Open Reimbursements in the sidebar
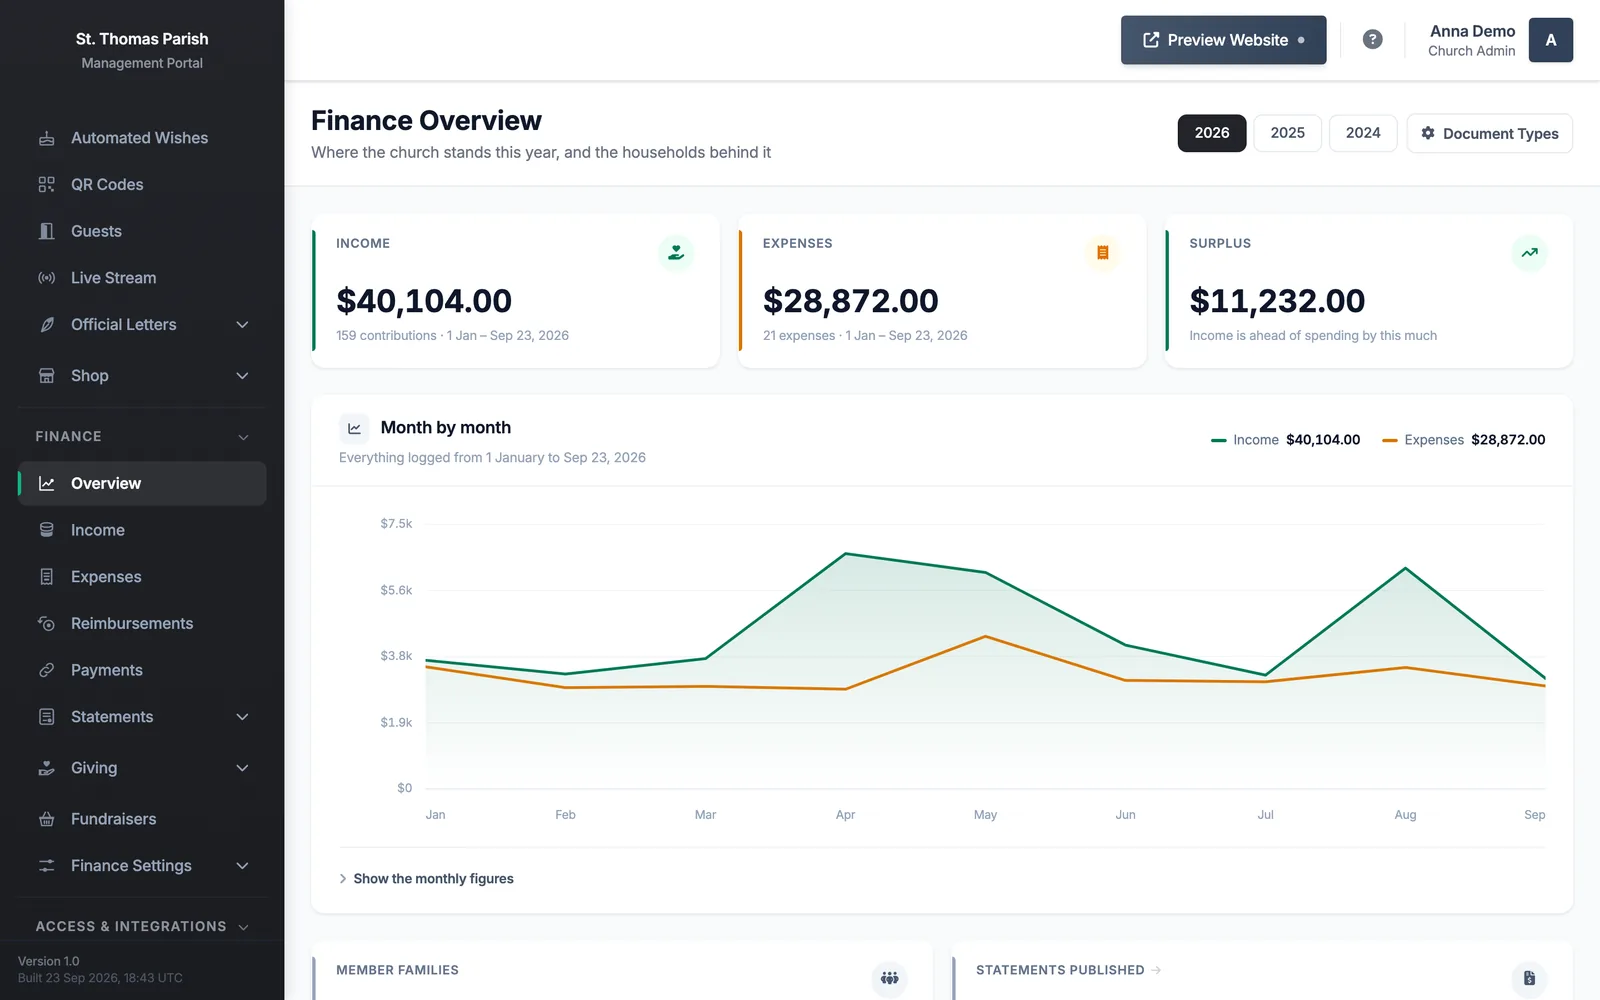The height and width of the screenshot is (1000, 1600). pyautogui.click(x=142, y=623)
